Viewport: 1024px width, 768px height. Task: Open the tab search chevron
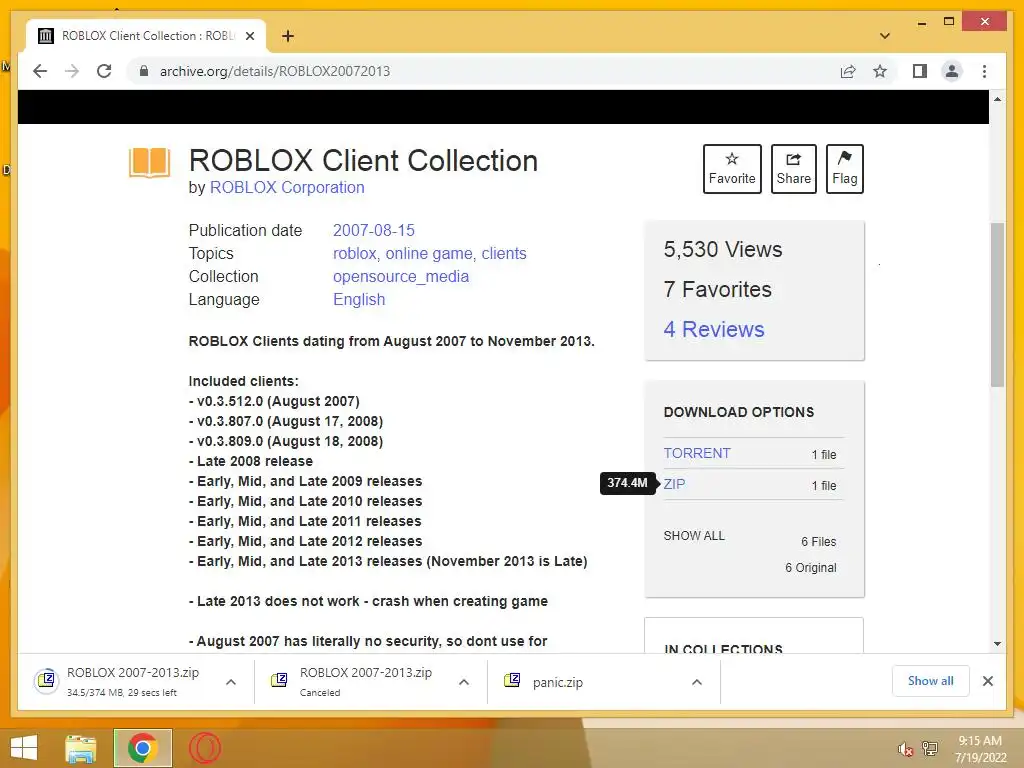tap(885, 36)
